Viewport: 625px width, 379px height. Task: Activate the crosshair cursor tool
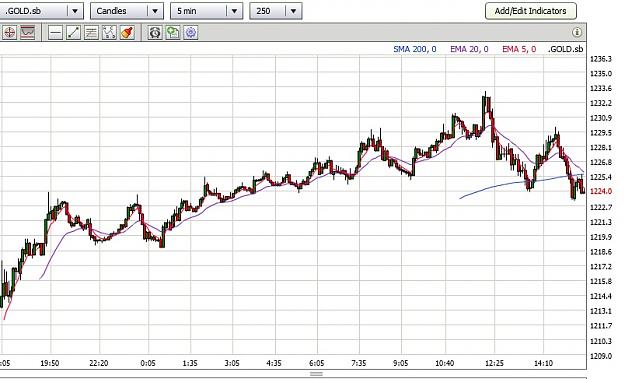pos(10,33)
